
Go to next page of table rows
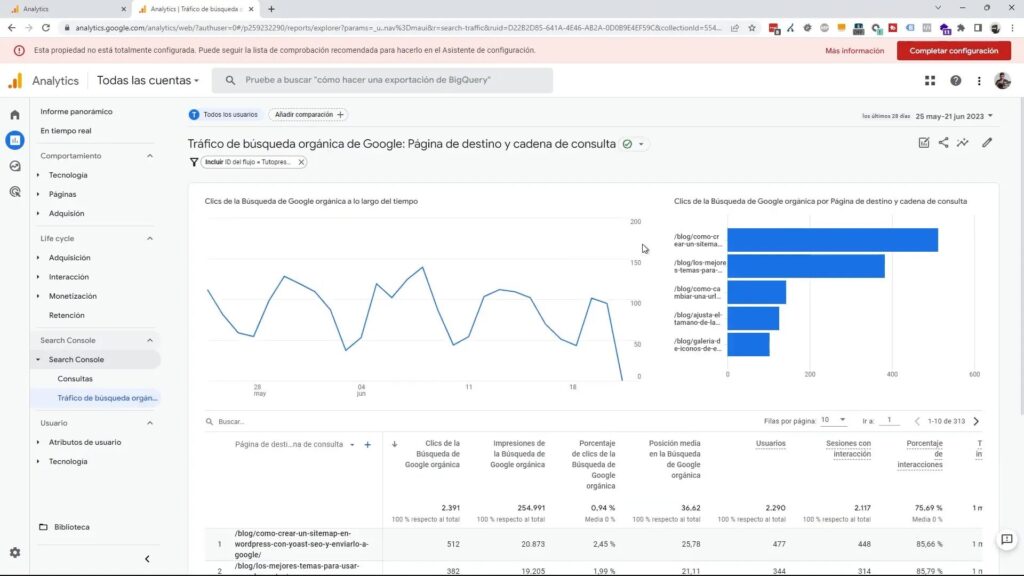(x=976, y=421)
